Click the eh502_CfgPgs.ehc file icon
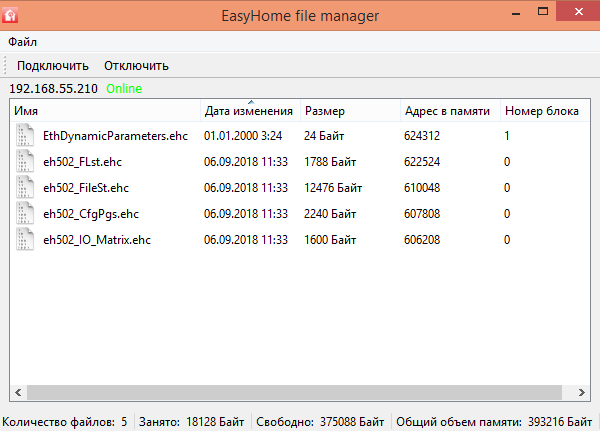 coord(25,213)
